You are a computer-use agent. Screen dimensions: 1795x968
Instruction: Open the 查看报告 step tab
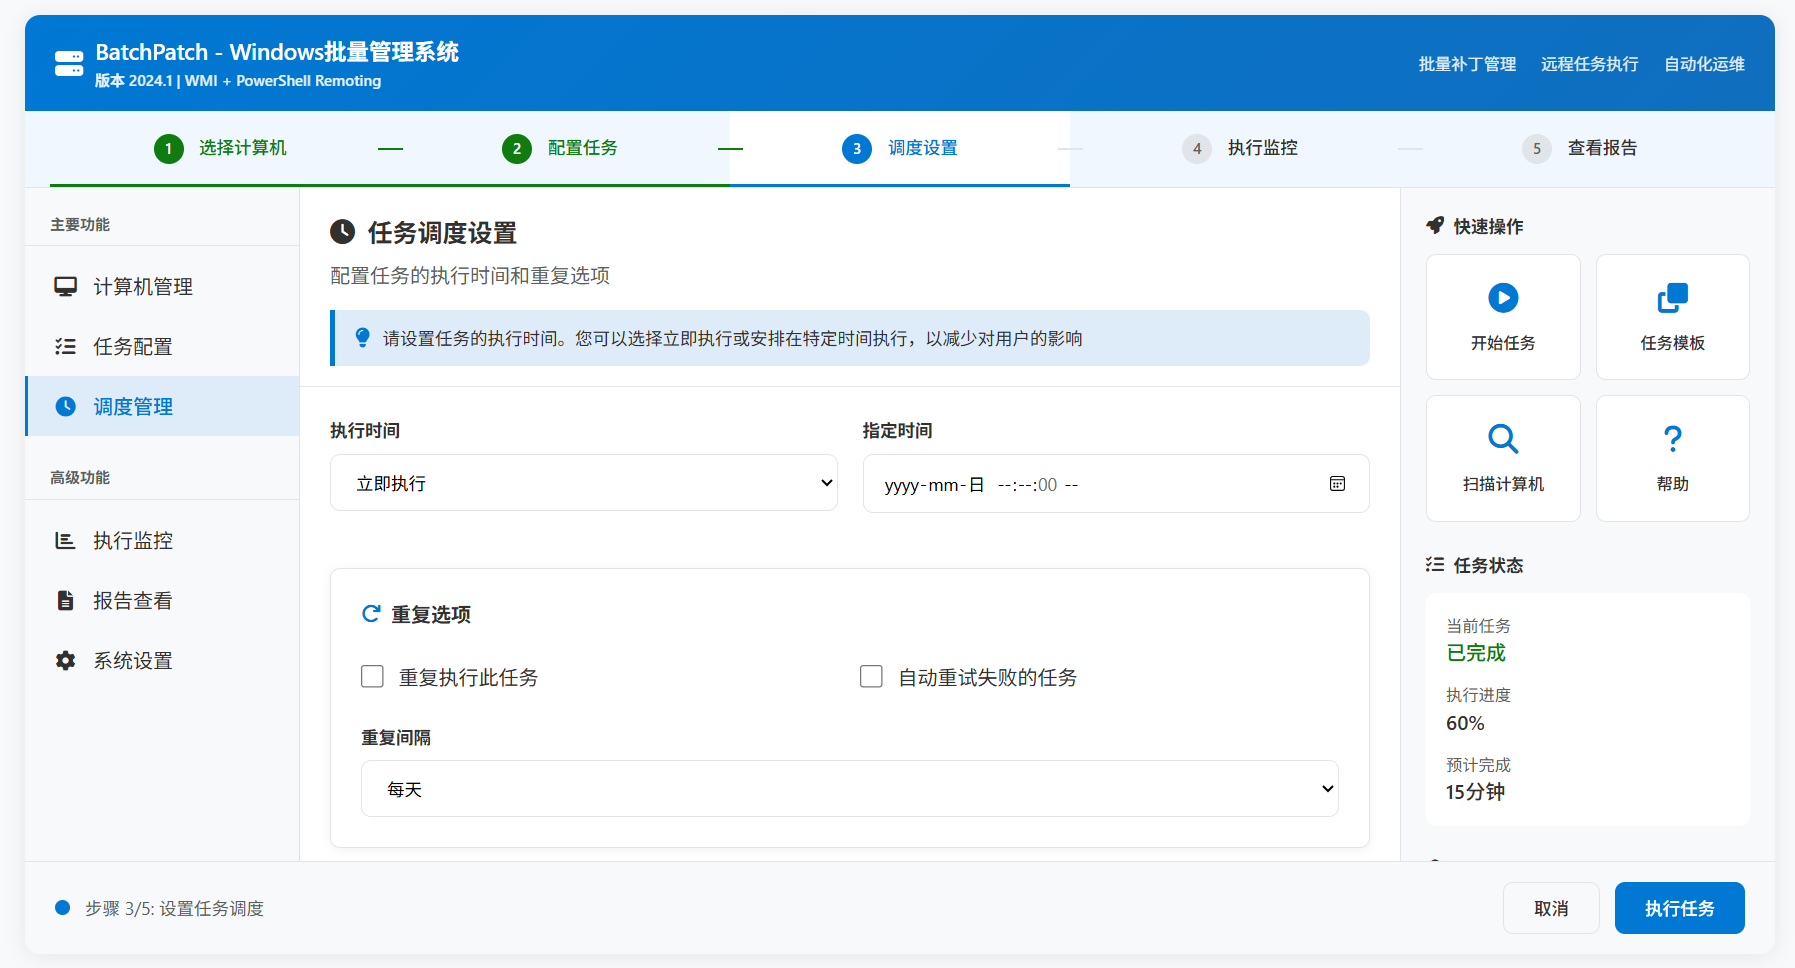pos(1580,149)
